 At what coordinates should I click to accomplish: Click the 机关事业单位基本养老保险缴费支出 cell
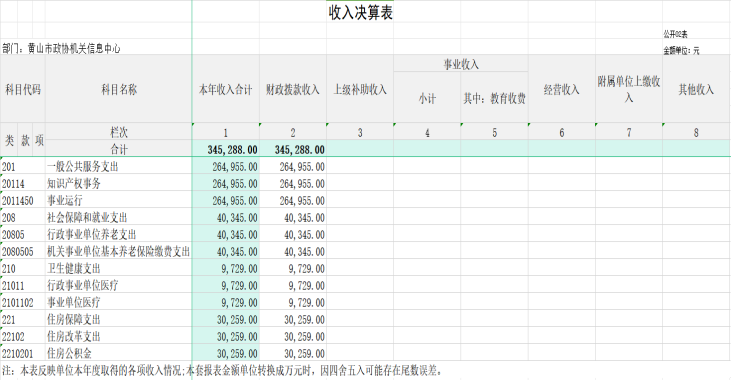pyautogui.click(x=119, y=252)
